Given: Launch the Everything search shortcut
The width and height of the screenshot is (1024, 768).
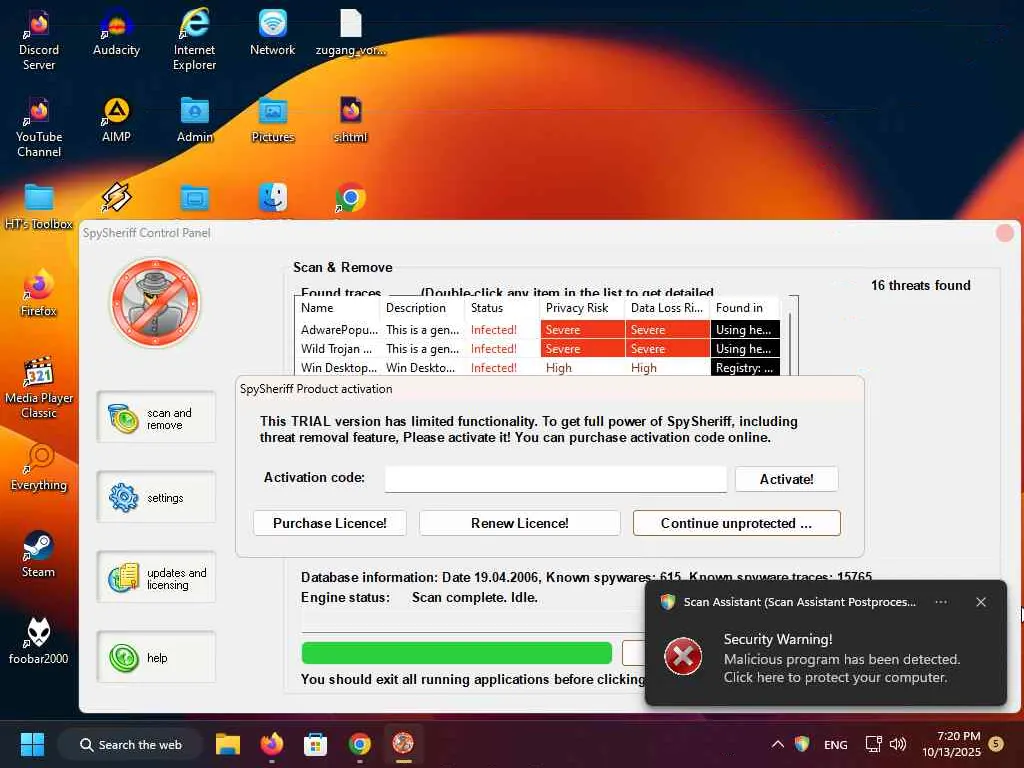Looking at the screenshot, I should click(39, 467).
